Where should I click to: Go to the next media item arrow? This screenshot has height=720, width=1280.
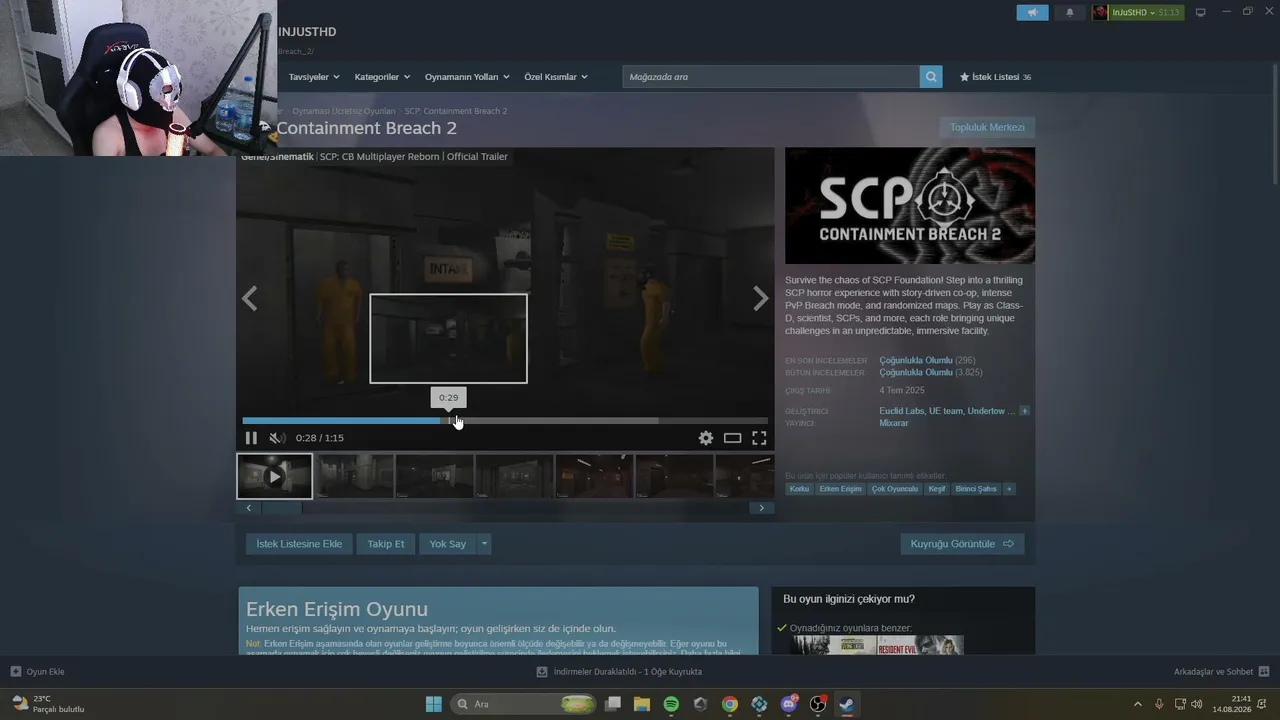click(761, 298)
